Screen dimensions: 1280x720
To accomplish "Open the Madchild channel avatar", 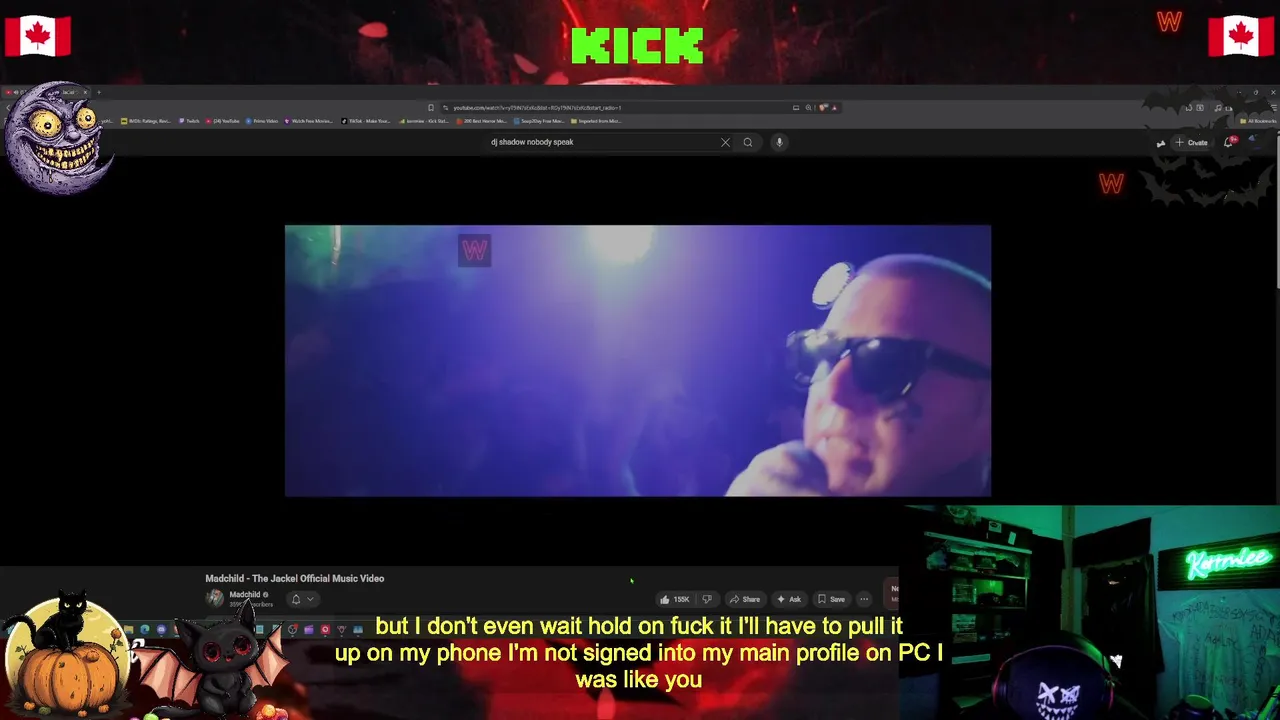I will [x=214, y=598].
